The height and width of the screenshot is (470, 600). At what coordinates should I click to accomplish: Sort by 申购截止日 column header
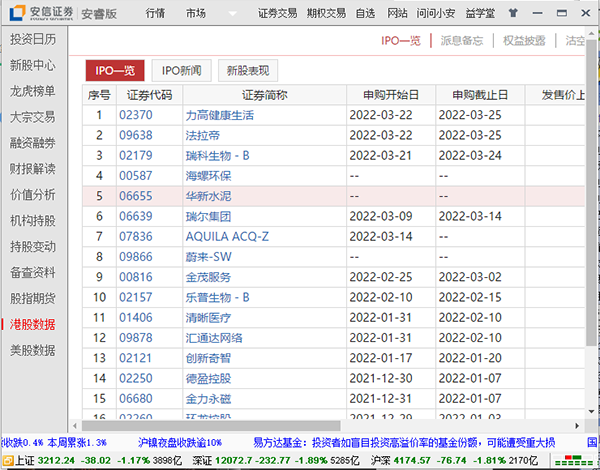click(480, 95)
